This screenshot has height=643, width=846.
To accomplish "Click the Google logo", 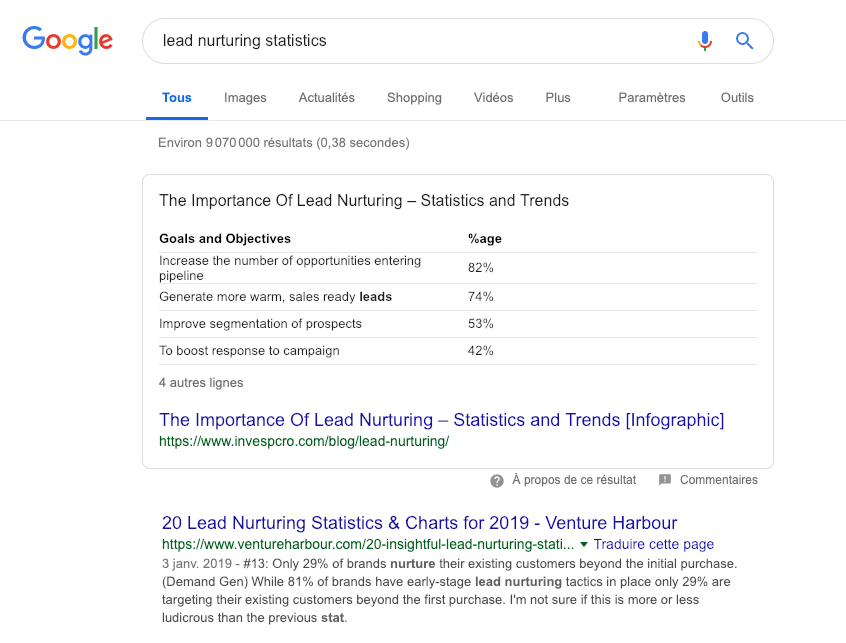I will [x=67, y=40].
